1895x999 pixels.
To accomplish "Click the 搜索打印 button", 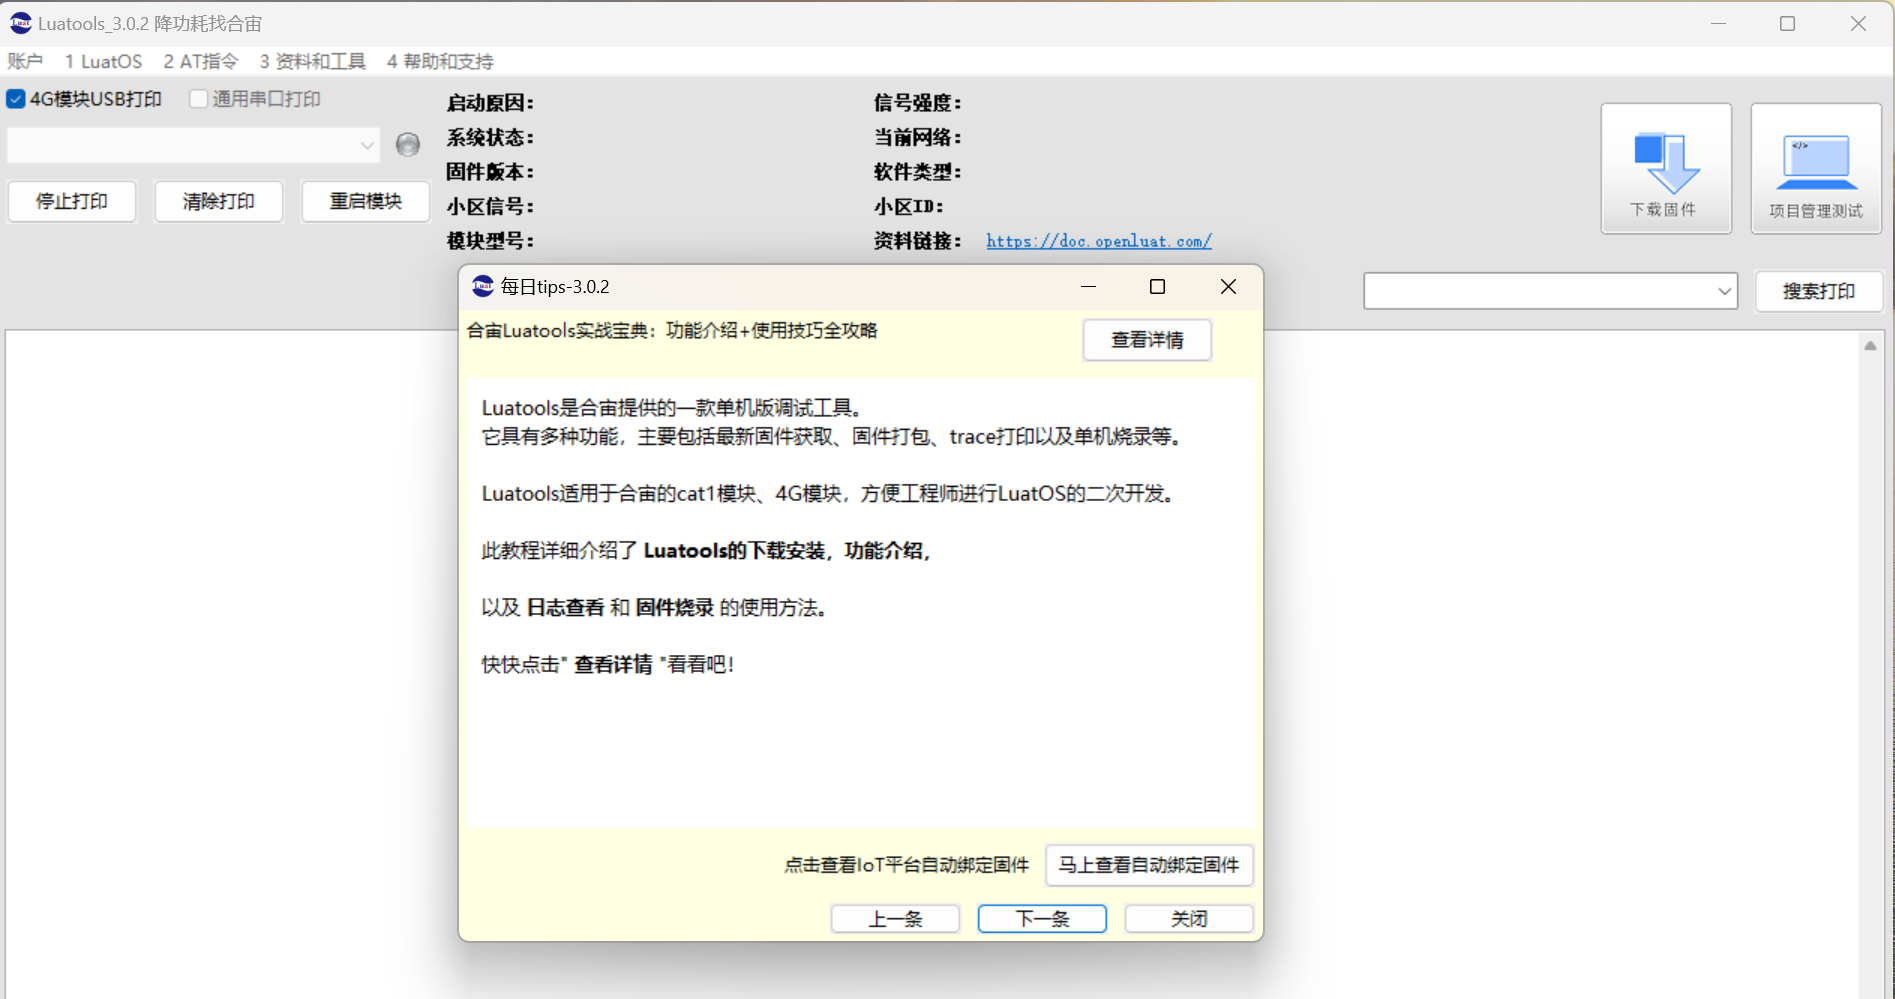I will (x=1819, y=291).
